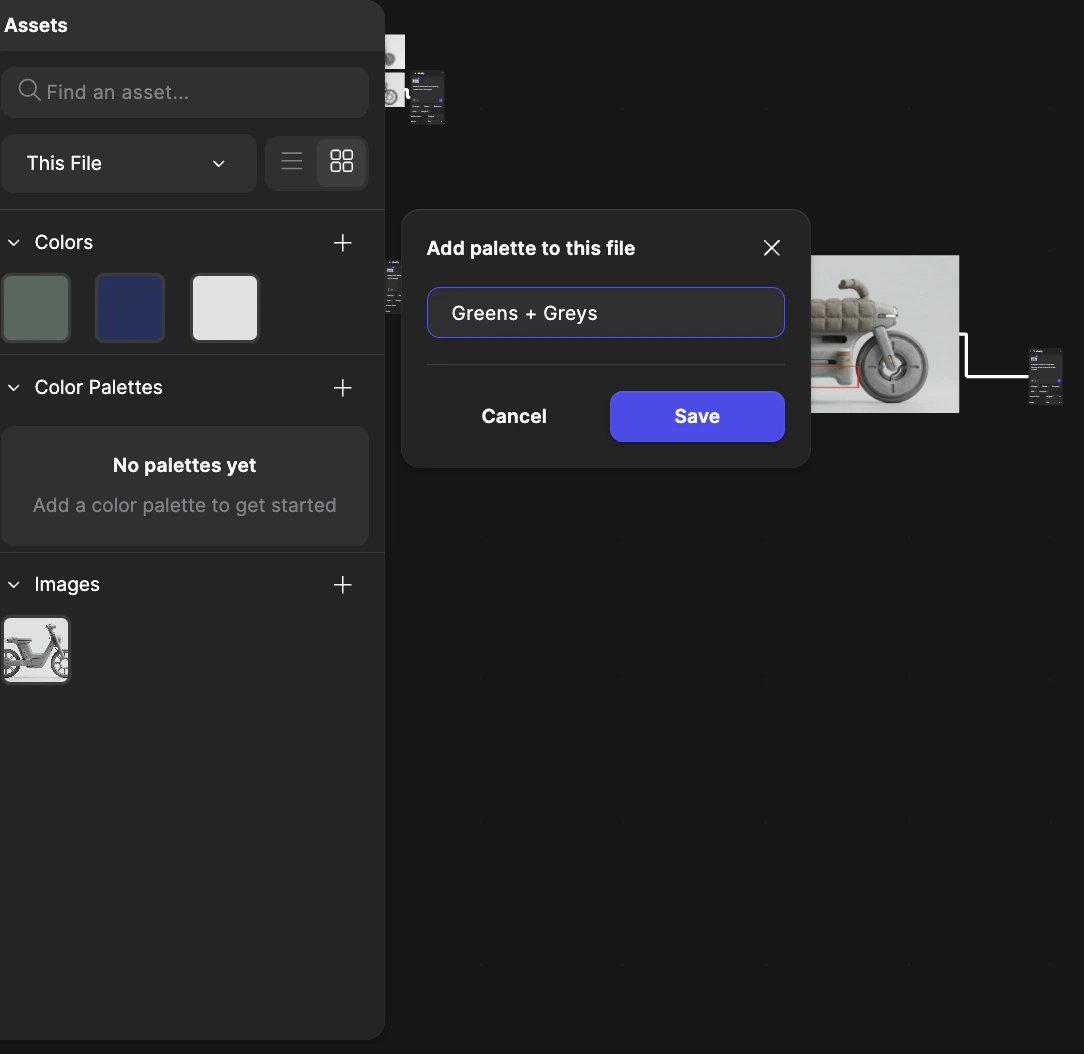
Task: Collapse the Color Palettes section
Action: point(14,388)
